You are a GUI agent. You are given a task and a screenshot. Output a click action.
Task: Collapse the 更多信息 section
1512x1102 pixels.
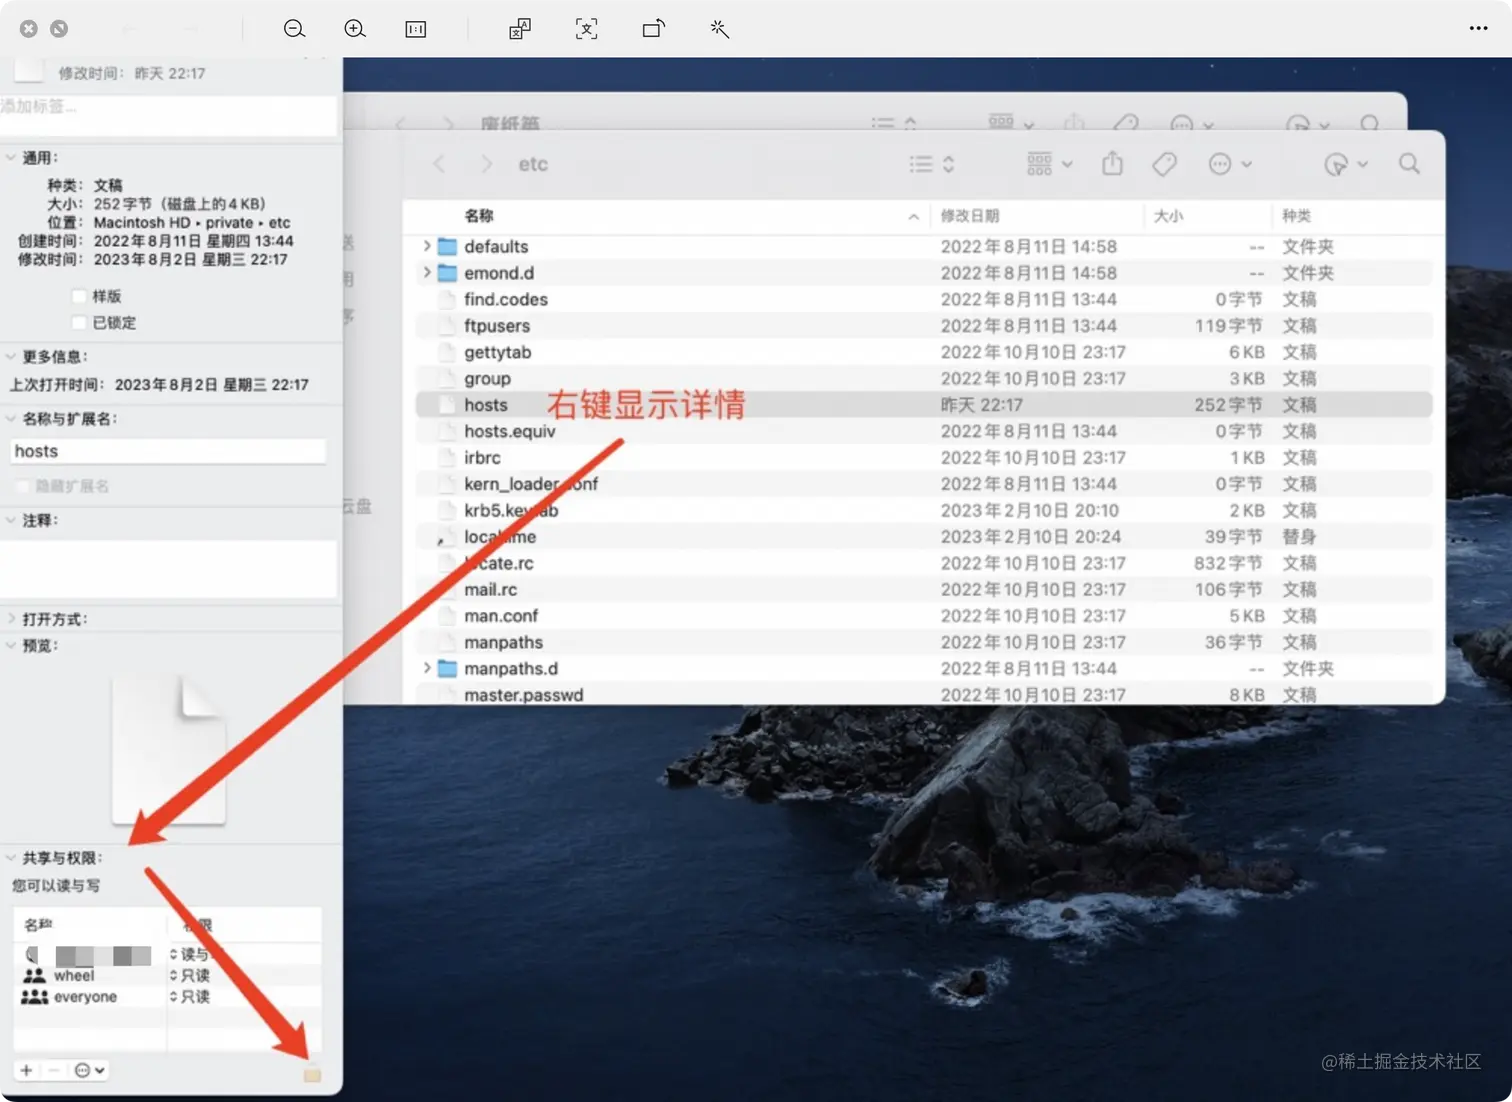(11, 356)
